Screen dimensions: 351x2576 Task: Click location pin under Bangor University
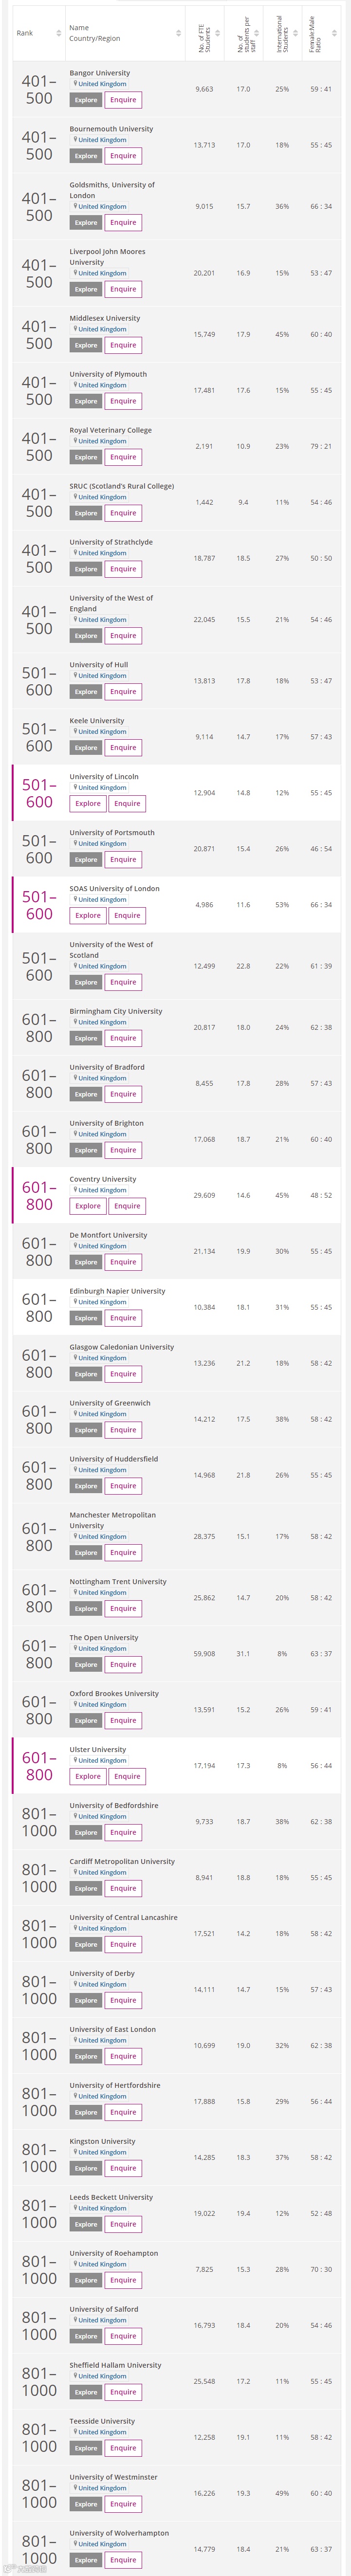(74, 84)
